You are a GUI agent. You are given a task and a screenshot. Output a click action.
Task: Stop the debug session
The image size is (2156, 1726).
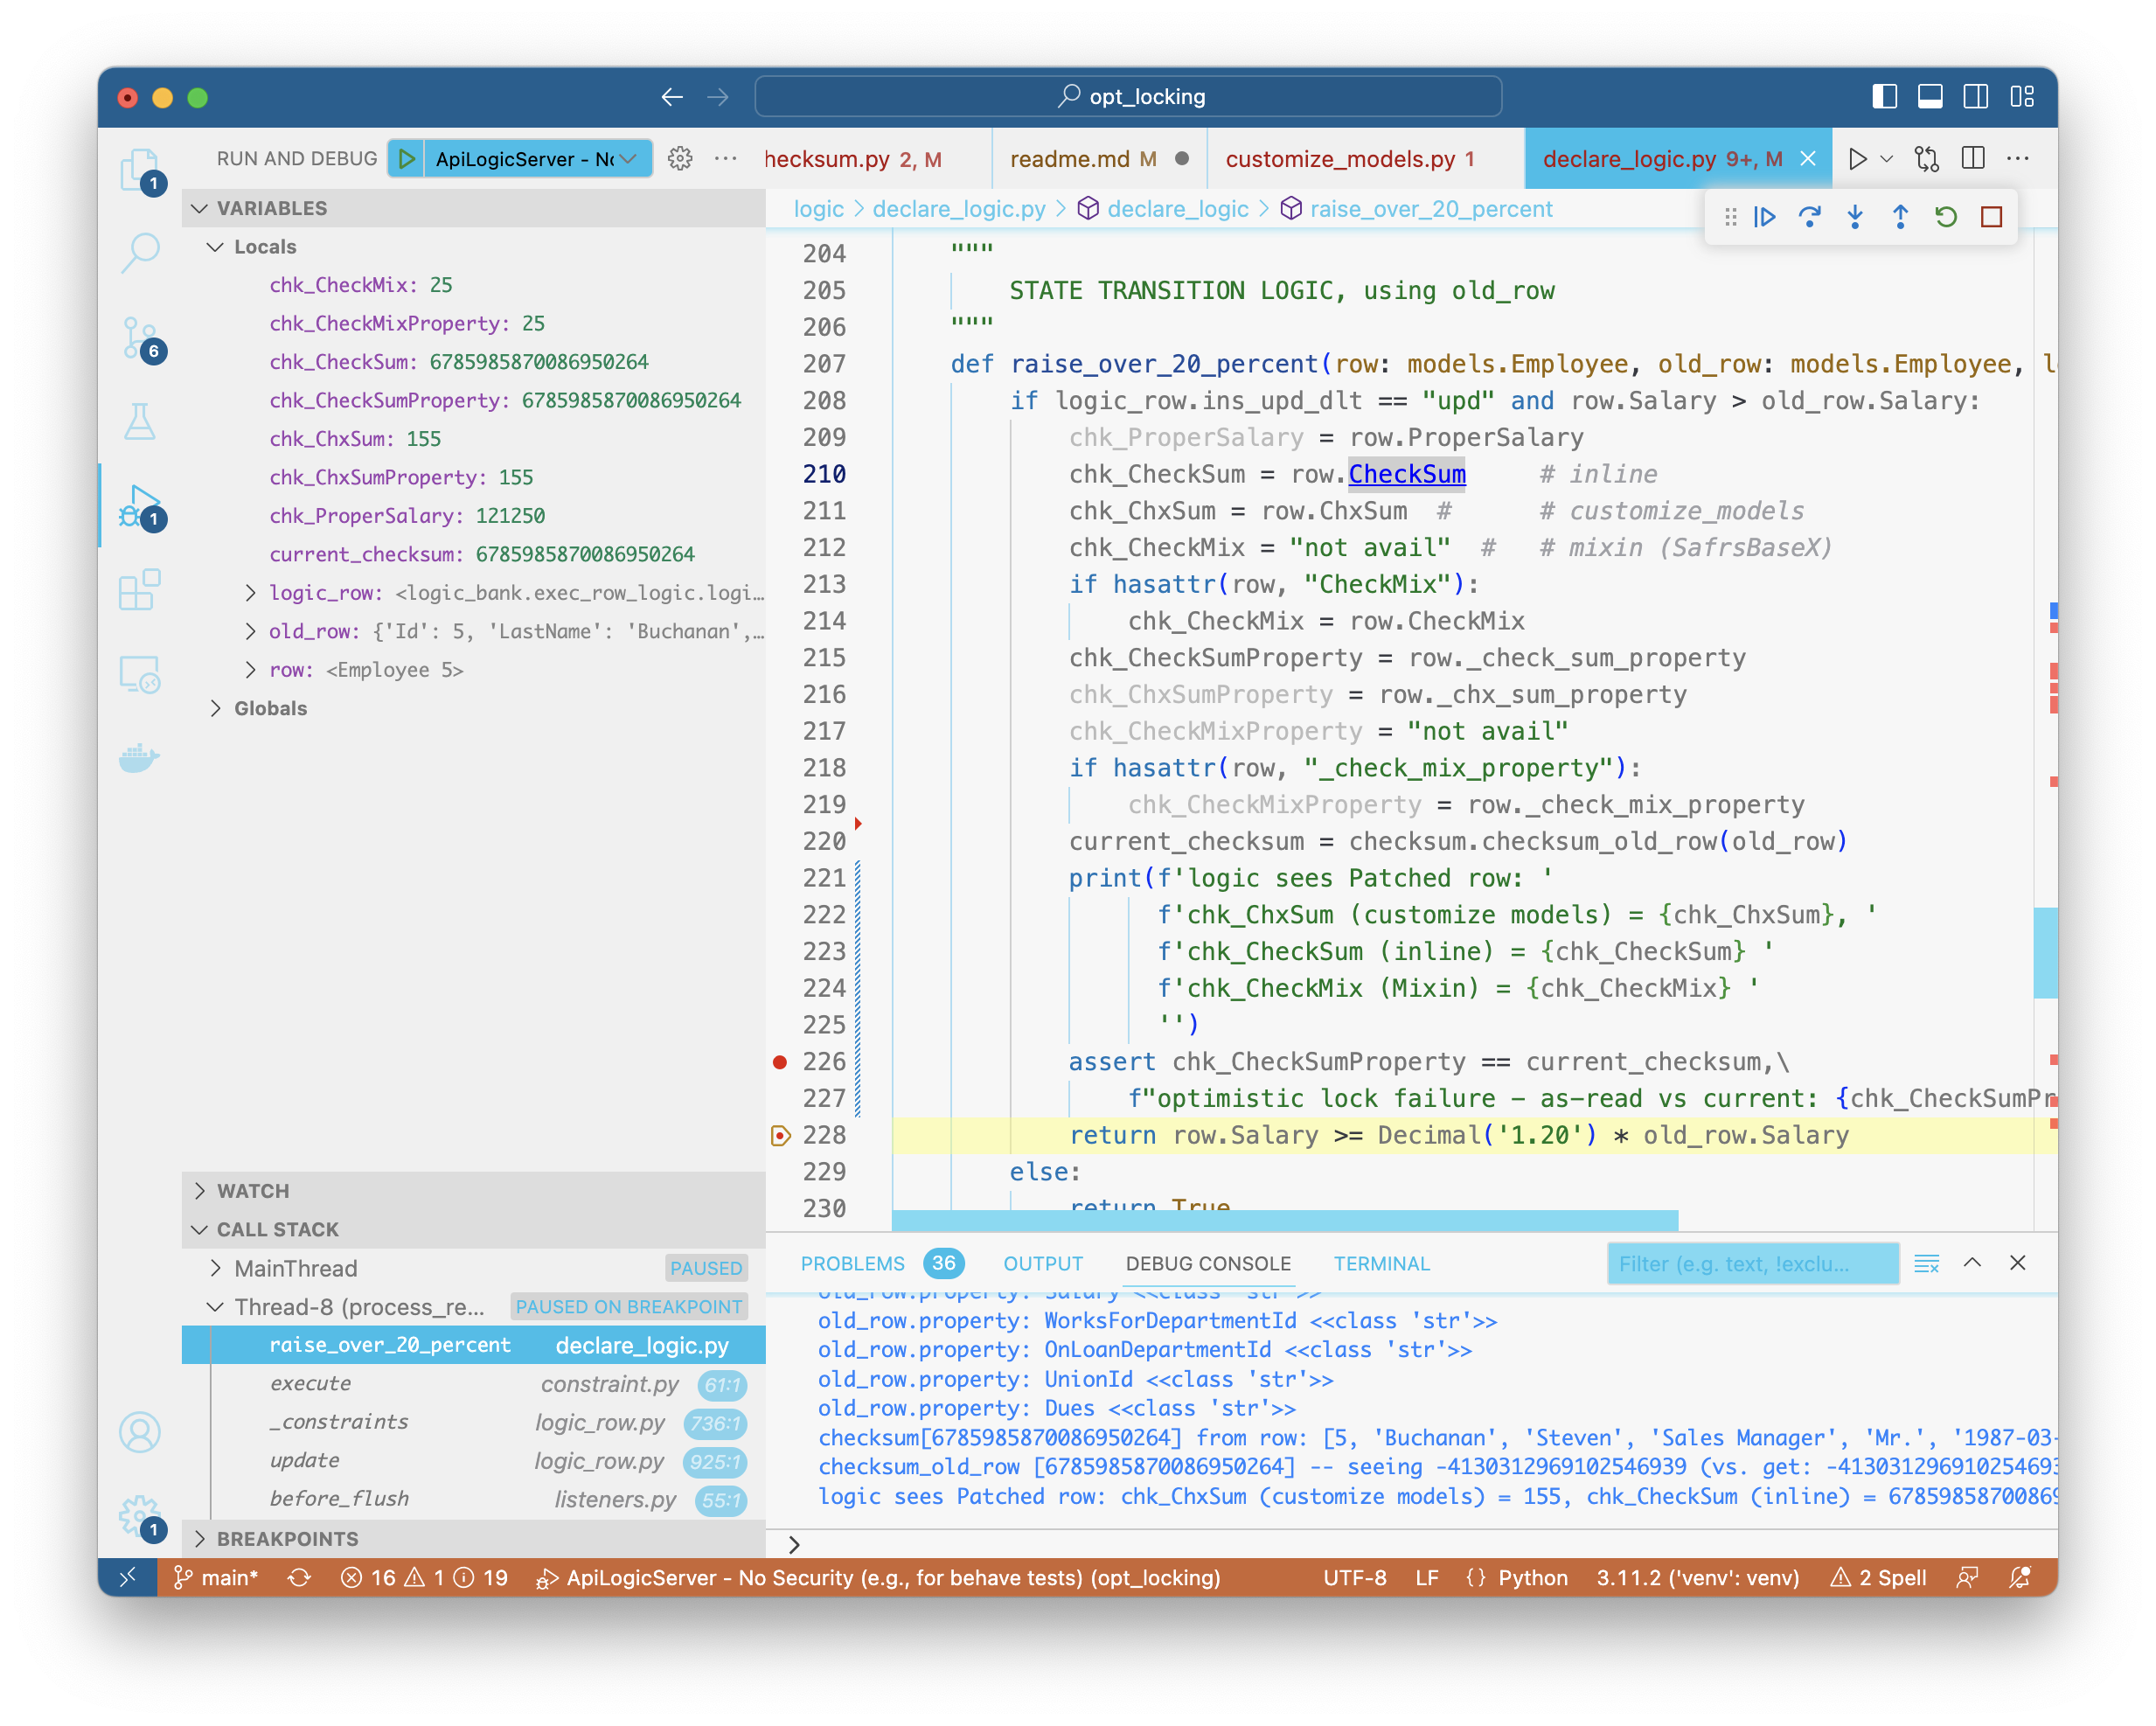[1991, 217]
